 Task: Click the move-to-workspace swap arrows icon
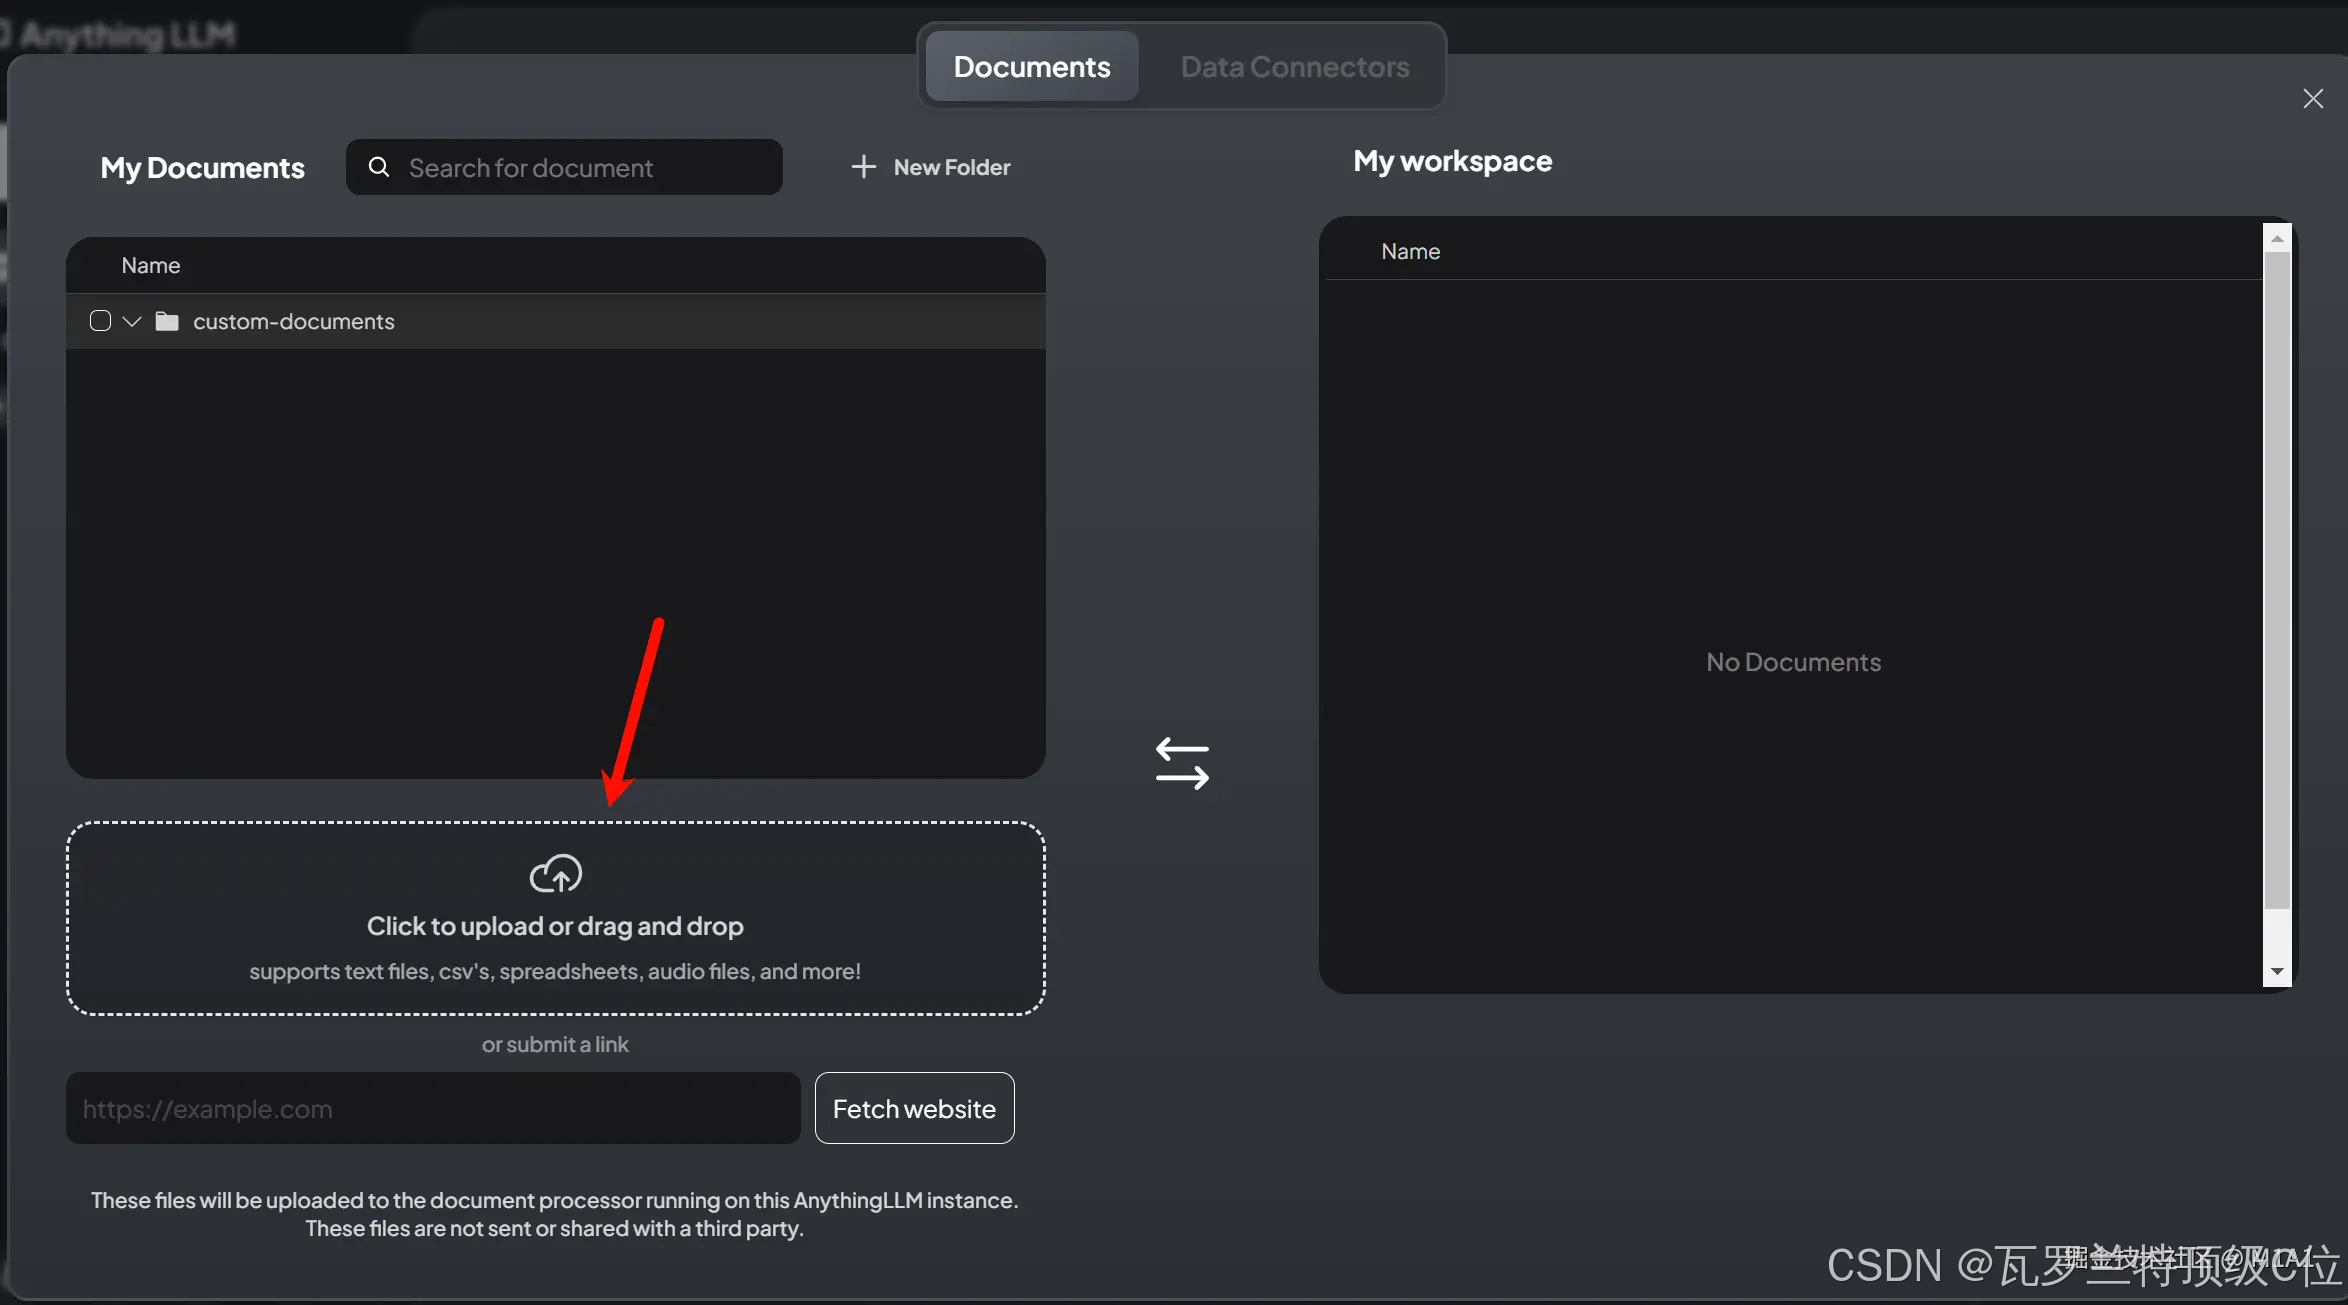coord(1182,764)
